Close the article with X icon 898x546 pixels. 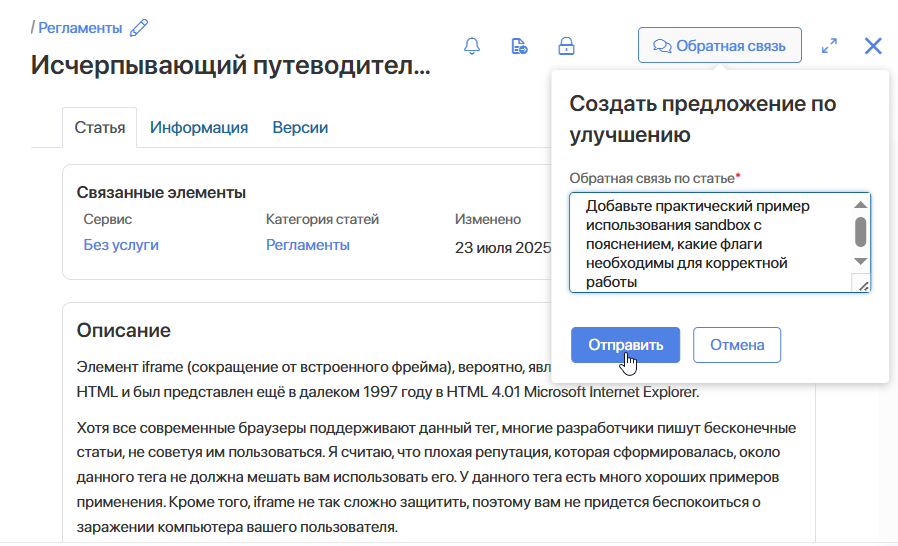click(873, 46)
